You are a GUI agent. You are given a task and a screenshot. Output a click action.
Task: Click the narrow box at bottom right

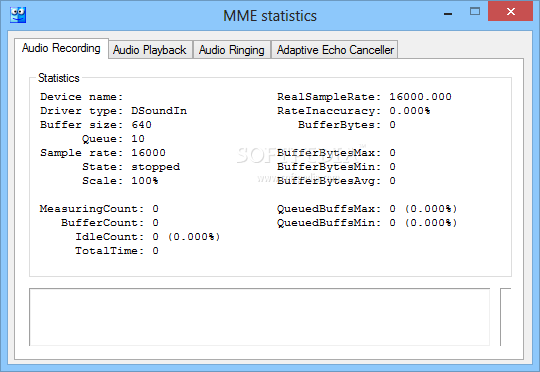506,317
